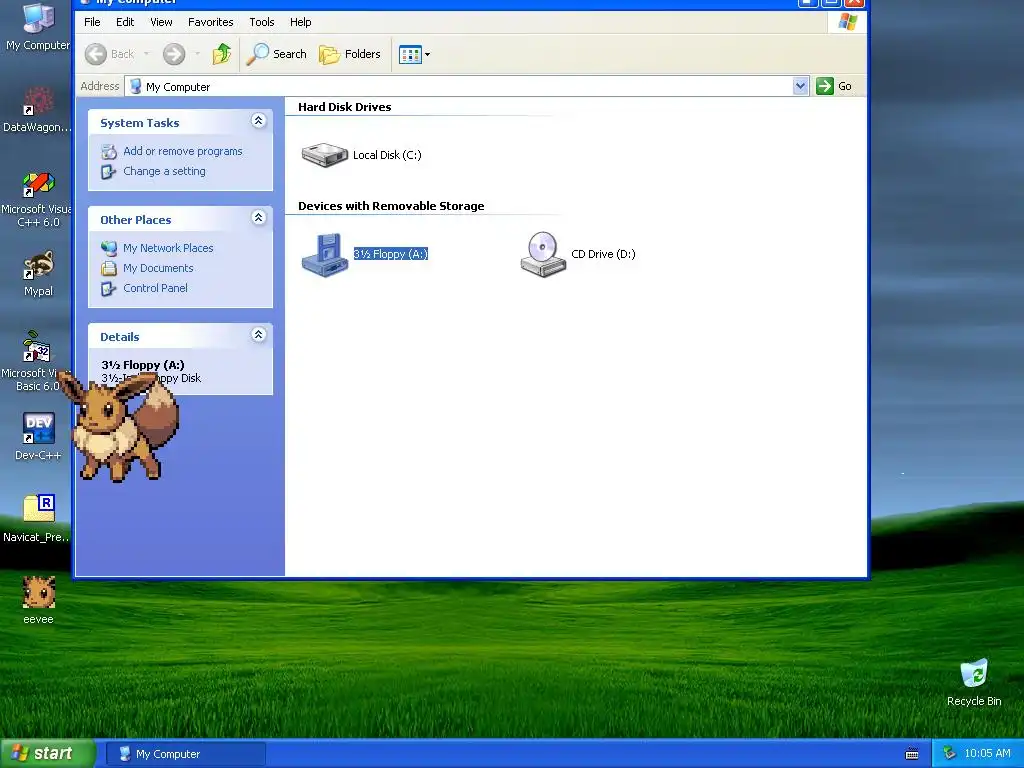The width and height of the screenshot is (1024, 768).
Task: Open the Edit menu
Action: click(x=125, y=22)
